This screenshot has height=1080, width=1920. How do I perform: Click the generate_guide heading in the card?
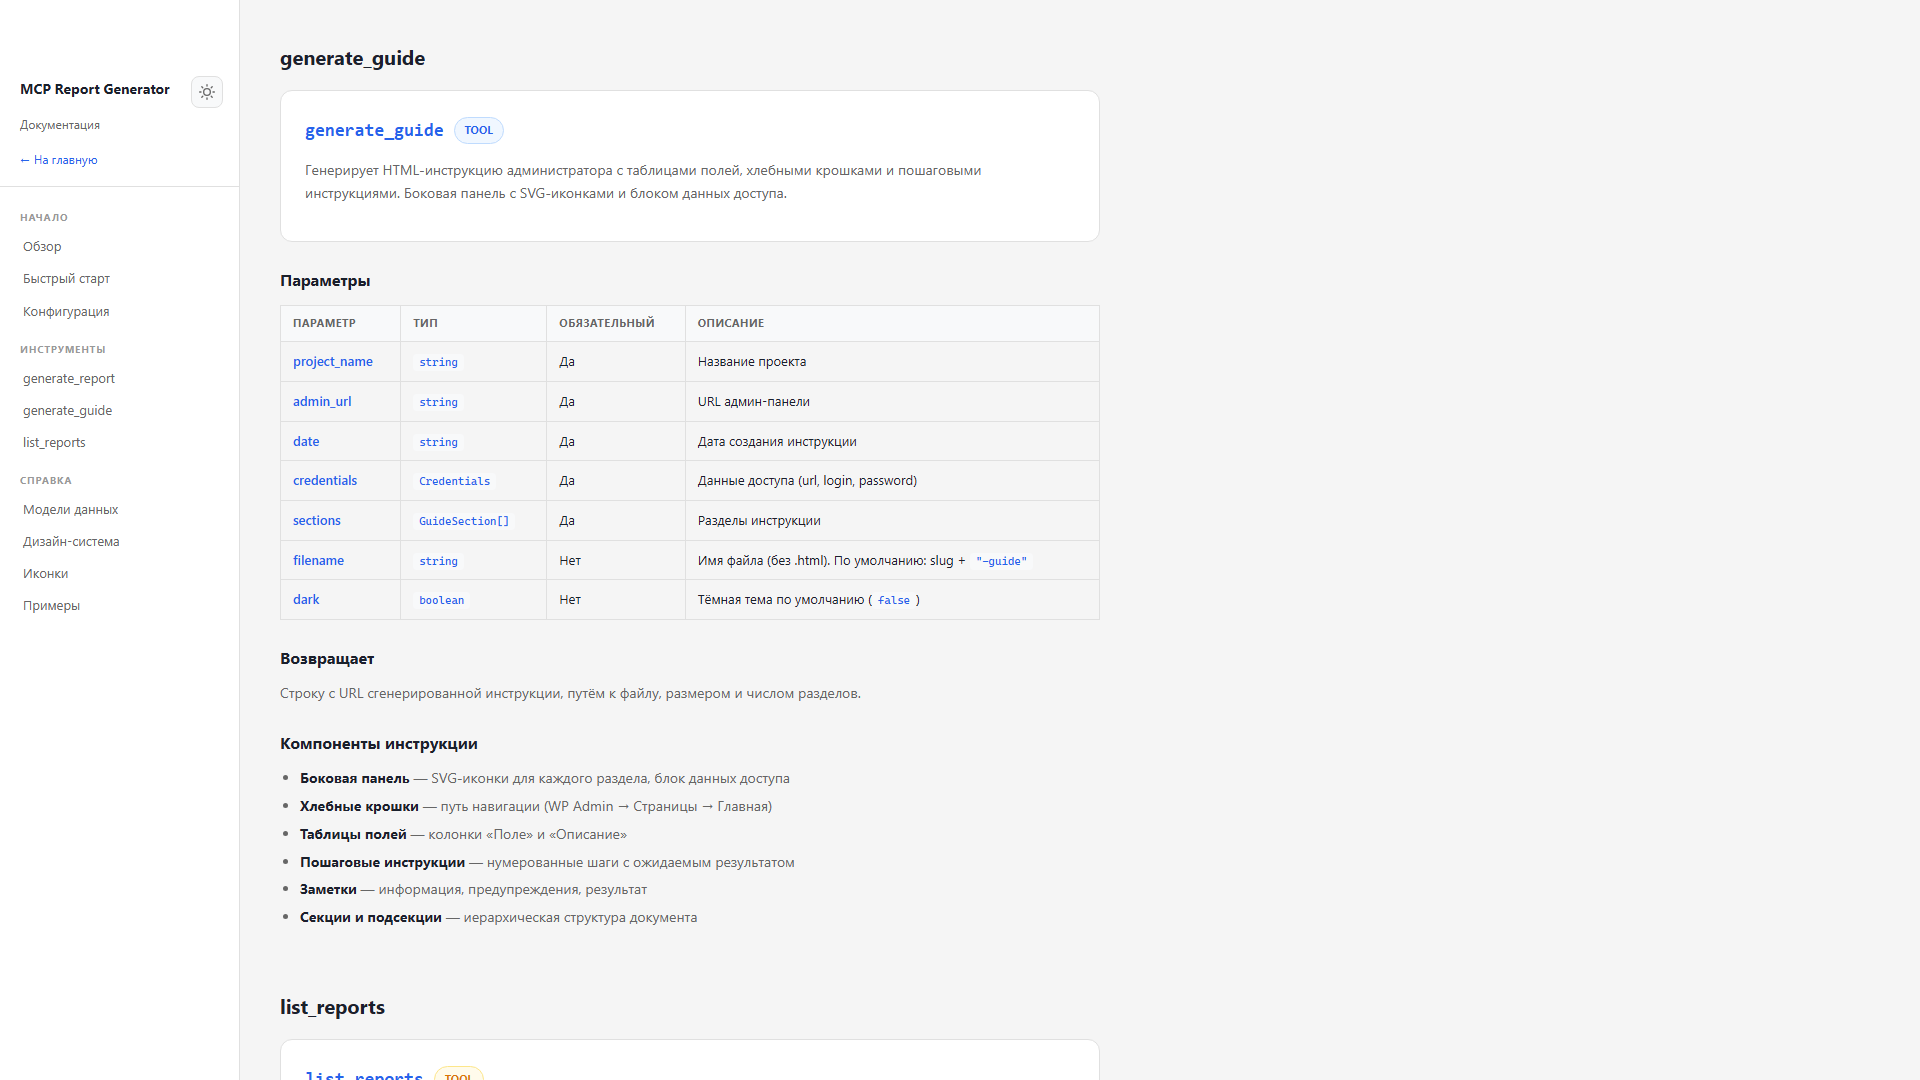pyautogui.click(x=374, y=130)
